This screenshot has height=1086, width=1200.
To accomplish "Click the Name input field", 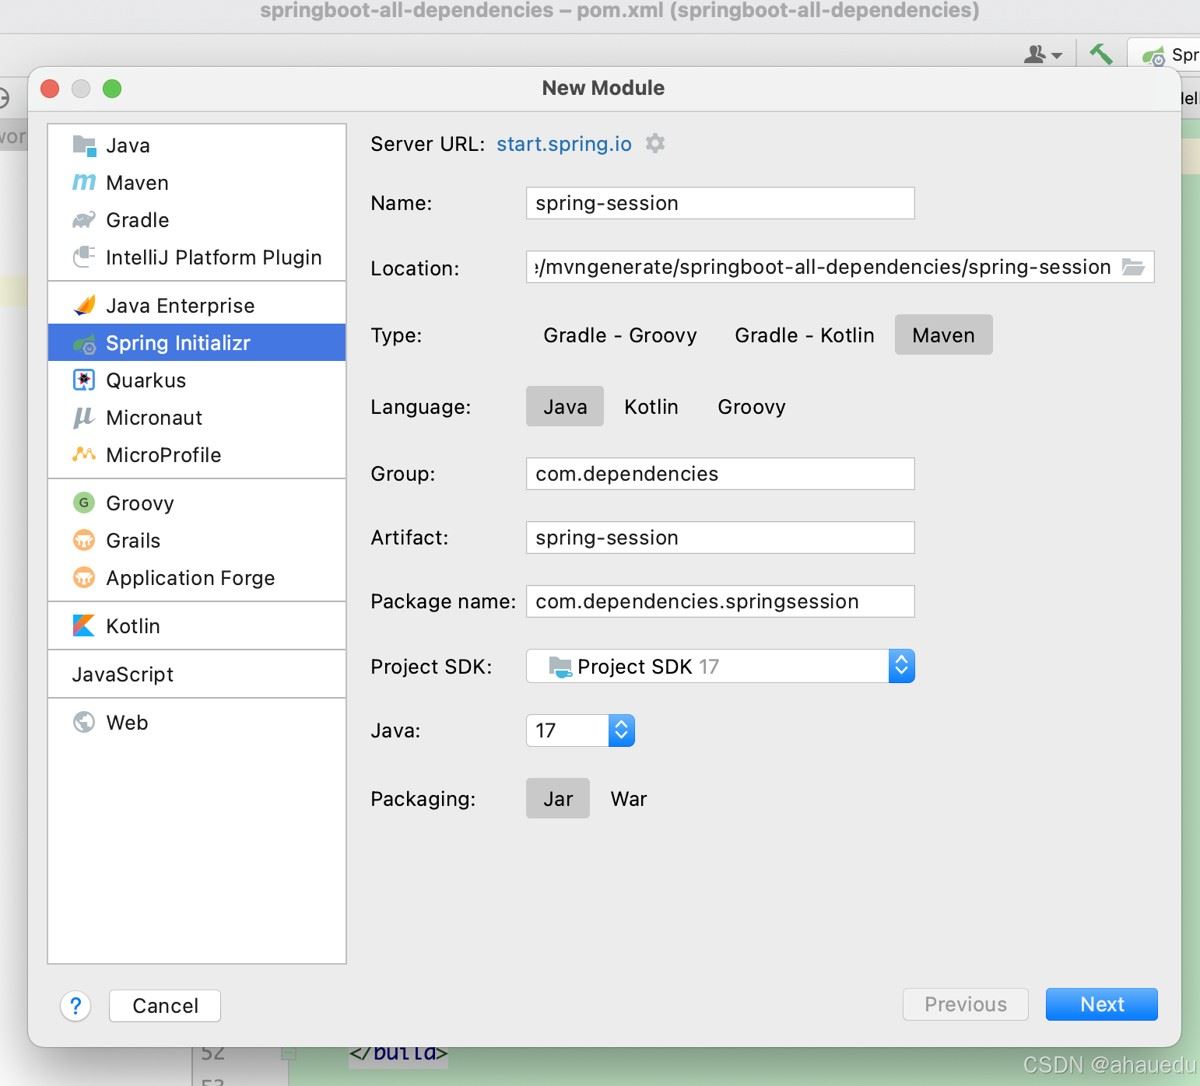I will coord(720,203).
